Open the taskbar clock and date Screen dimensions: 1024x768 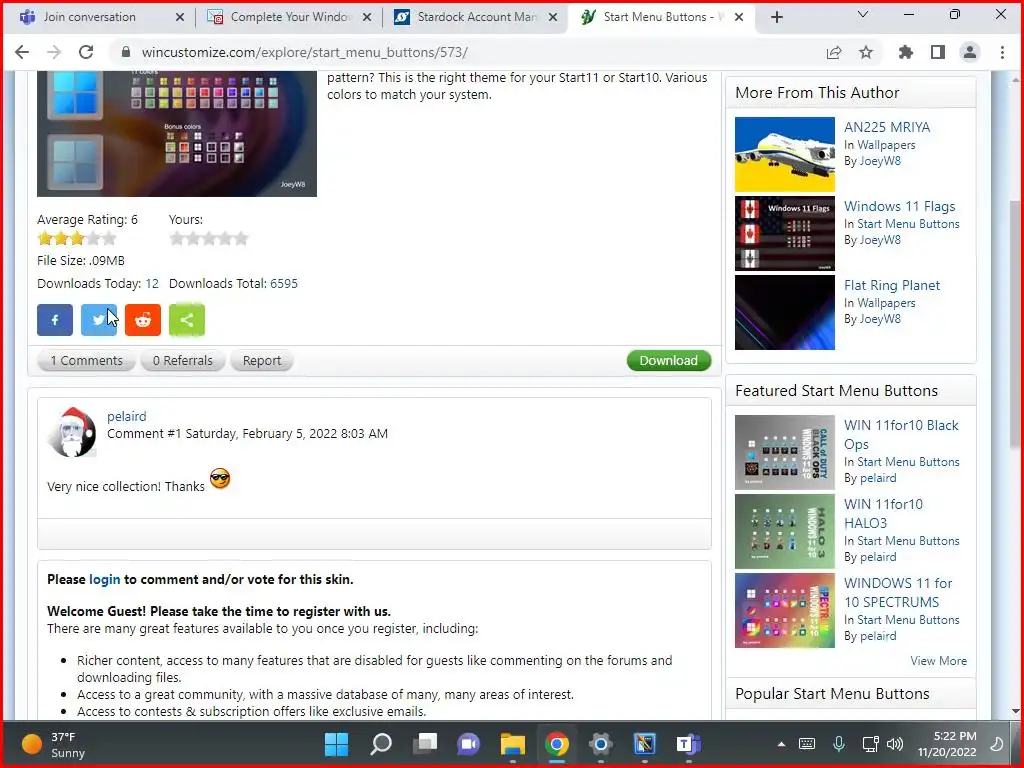(x=947, y=744)
